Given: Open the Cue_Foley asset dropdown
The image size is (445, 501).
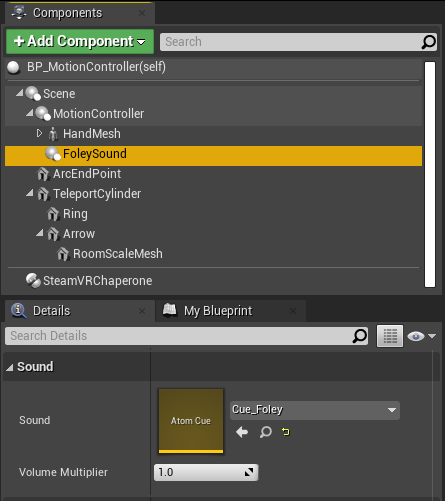Looking at the screenshot, I should pyautogui.click(x=315, y=410).
